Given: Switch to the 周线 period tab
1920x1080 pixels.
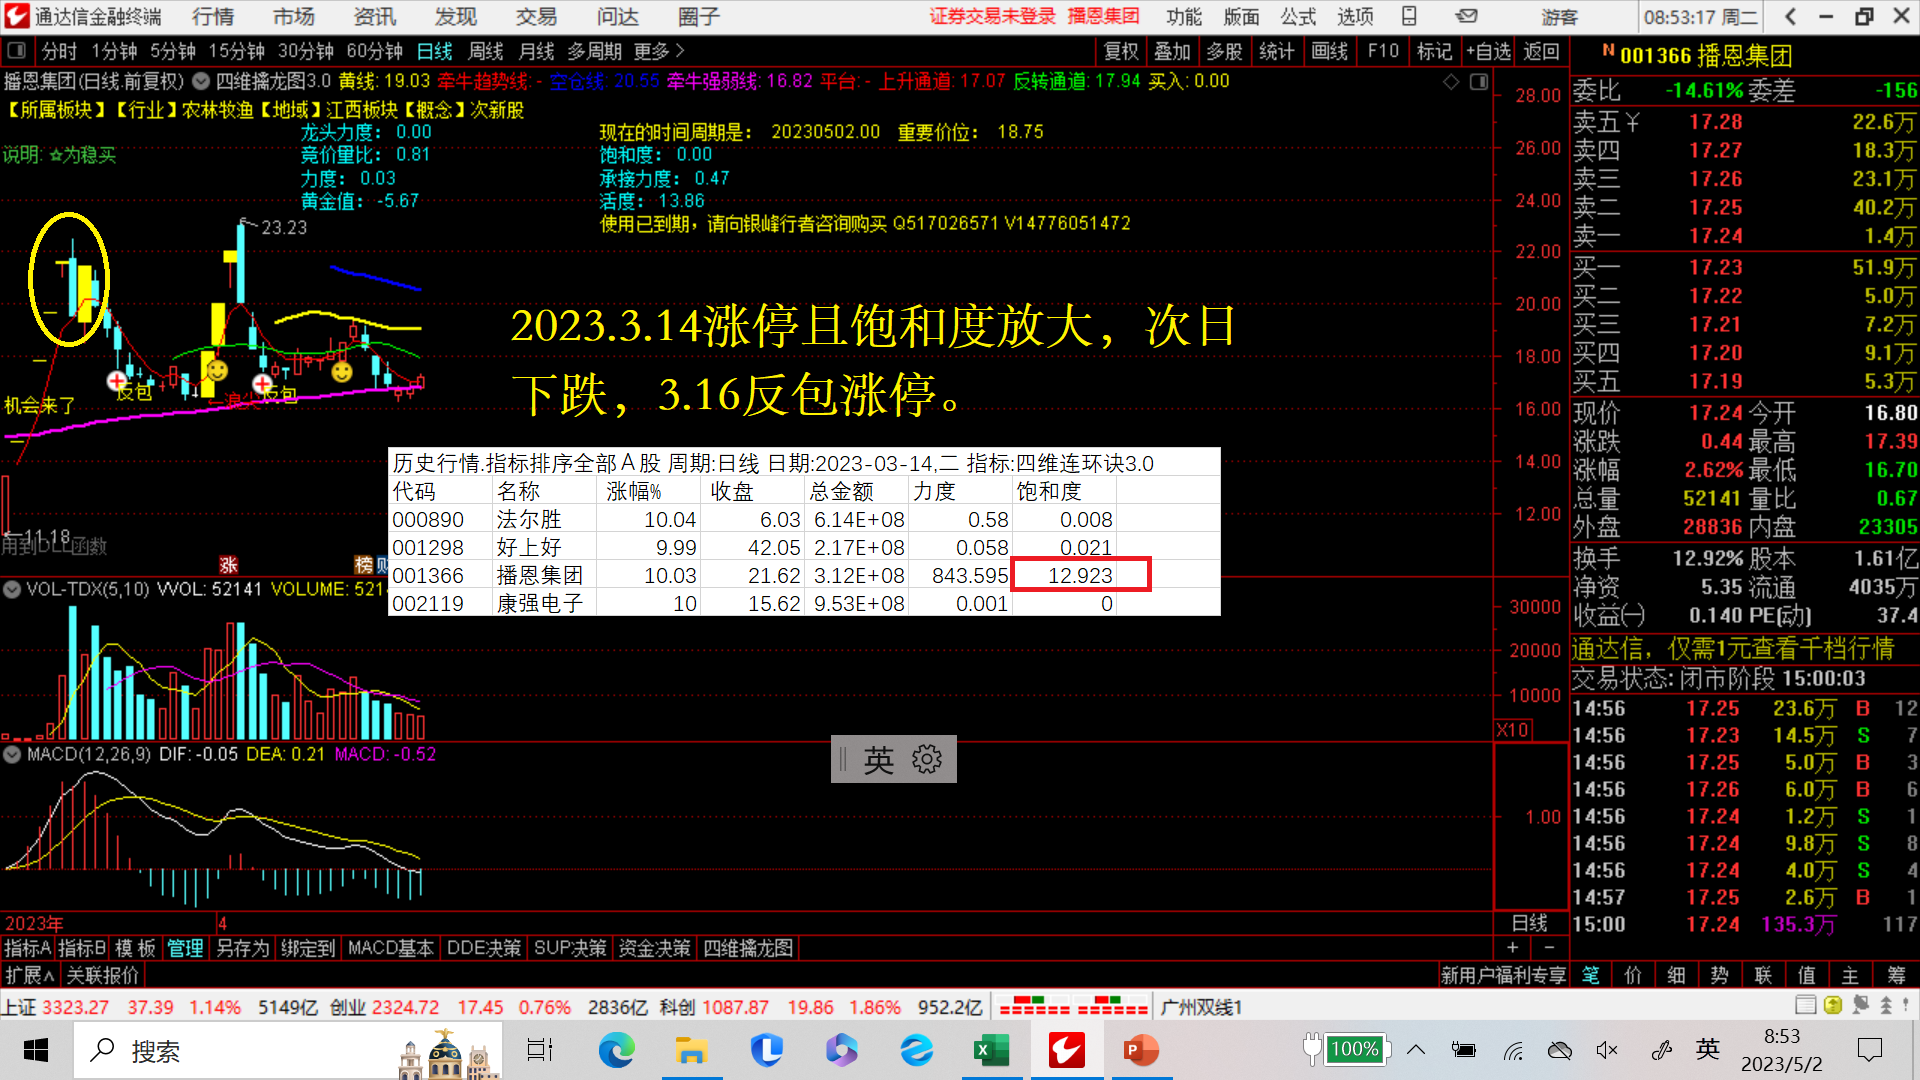Looking at the screenshot, I should [486, 51].
